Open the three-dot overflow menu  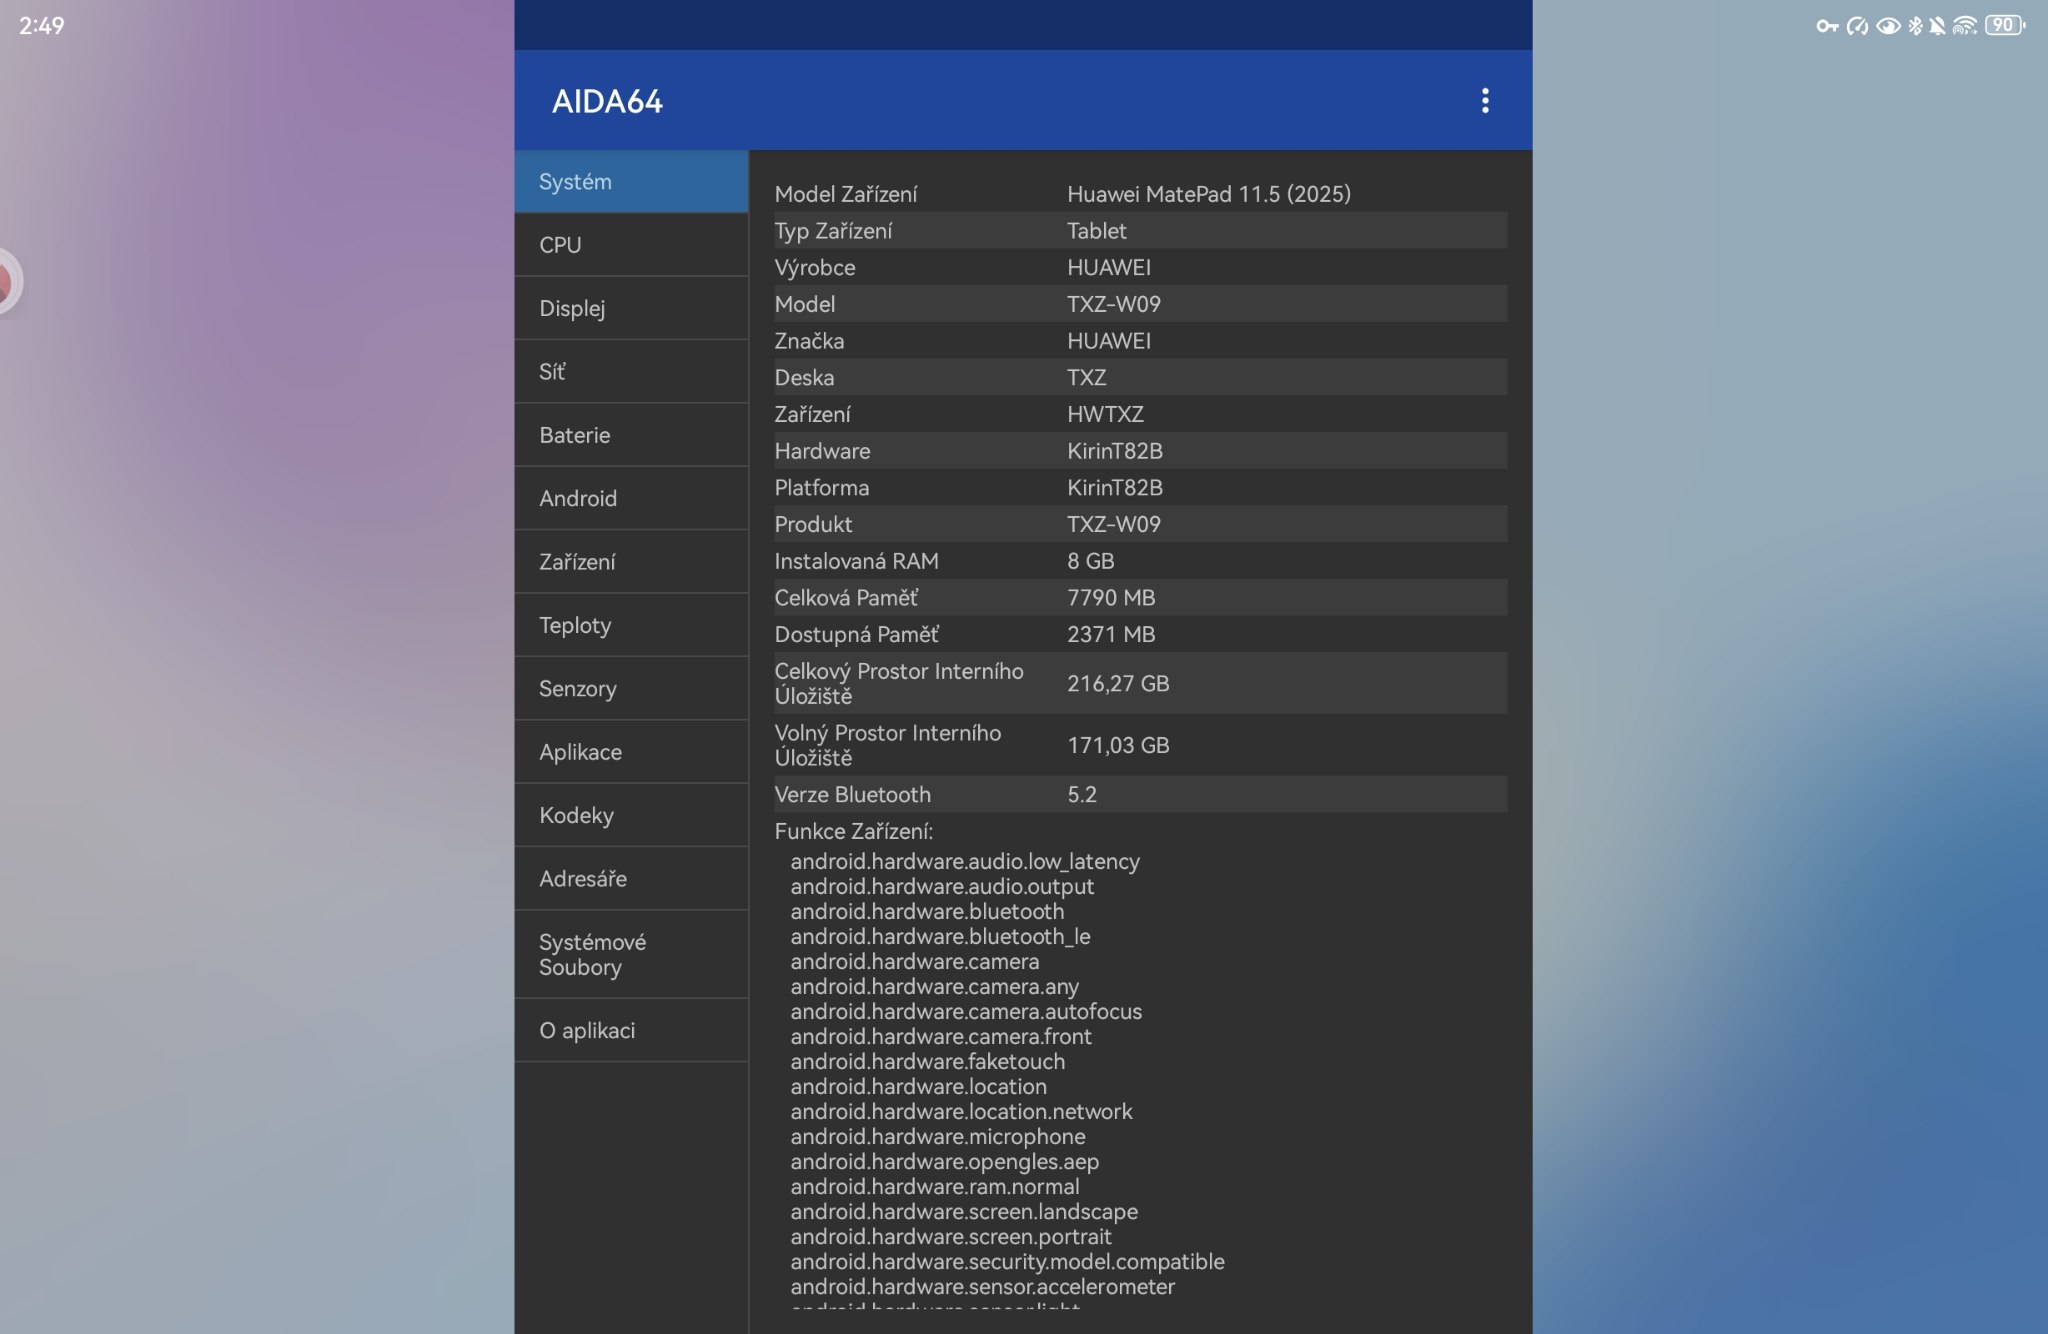(x=1485, y=100)
